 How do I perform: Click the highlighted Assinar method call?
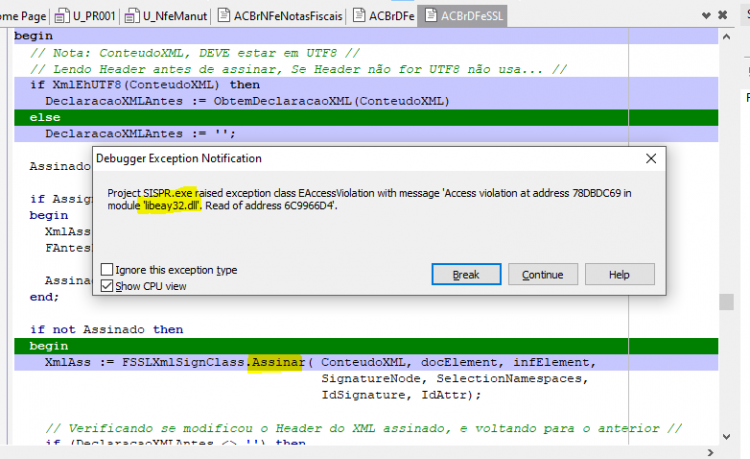click(278, 362)
